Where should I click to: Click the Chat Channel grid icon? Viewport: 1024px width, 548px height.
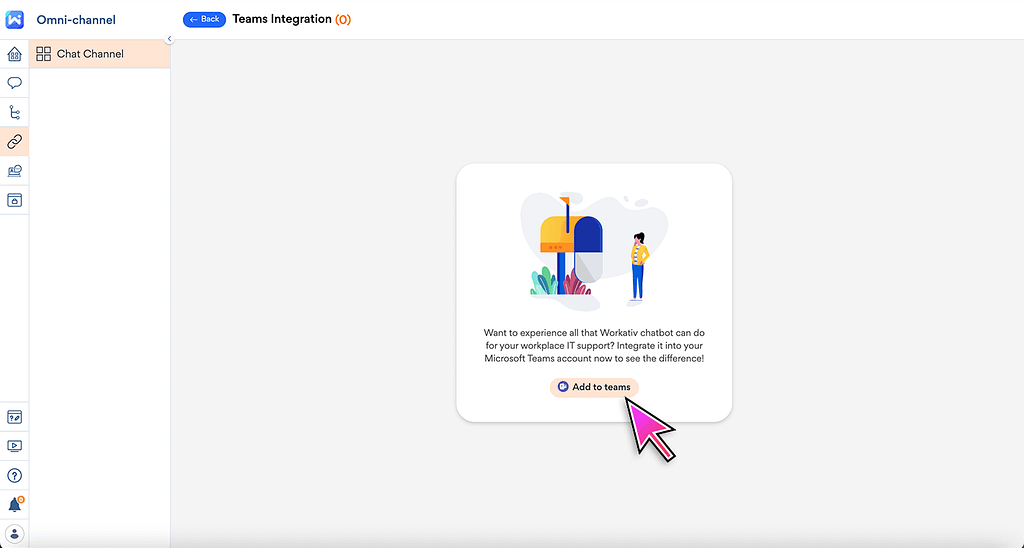click(44, 54)
